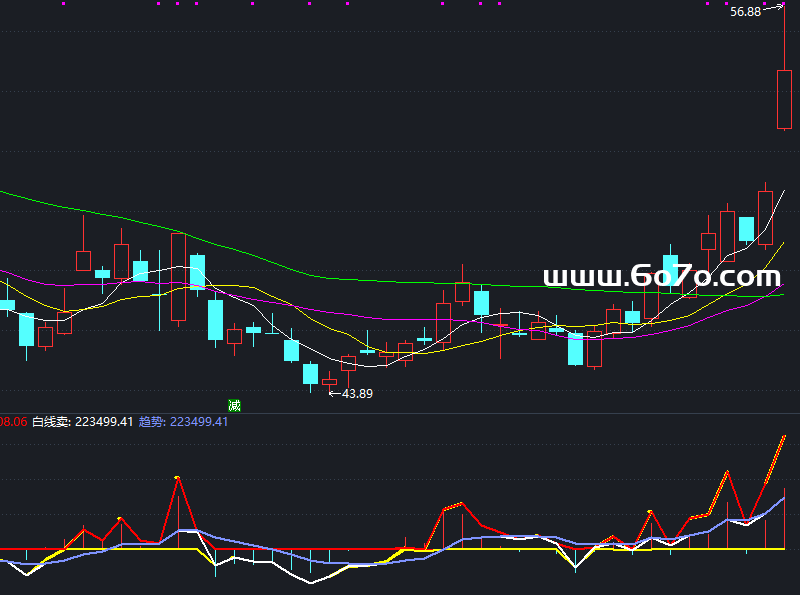
Task: Click the blue 趋势 indicator label
Action: point(151,422)
